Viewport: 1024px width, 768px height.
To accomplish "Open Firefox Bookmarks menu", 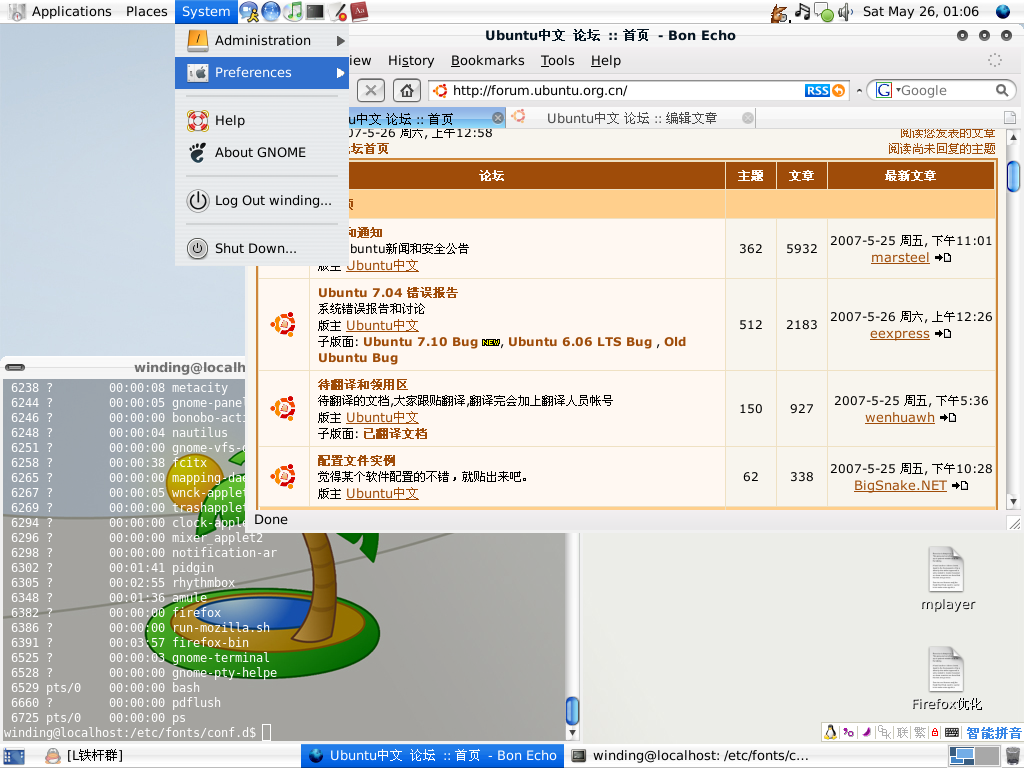I will (487, 61).
